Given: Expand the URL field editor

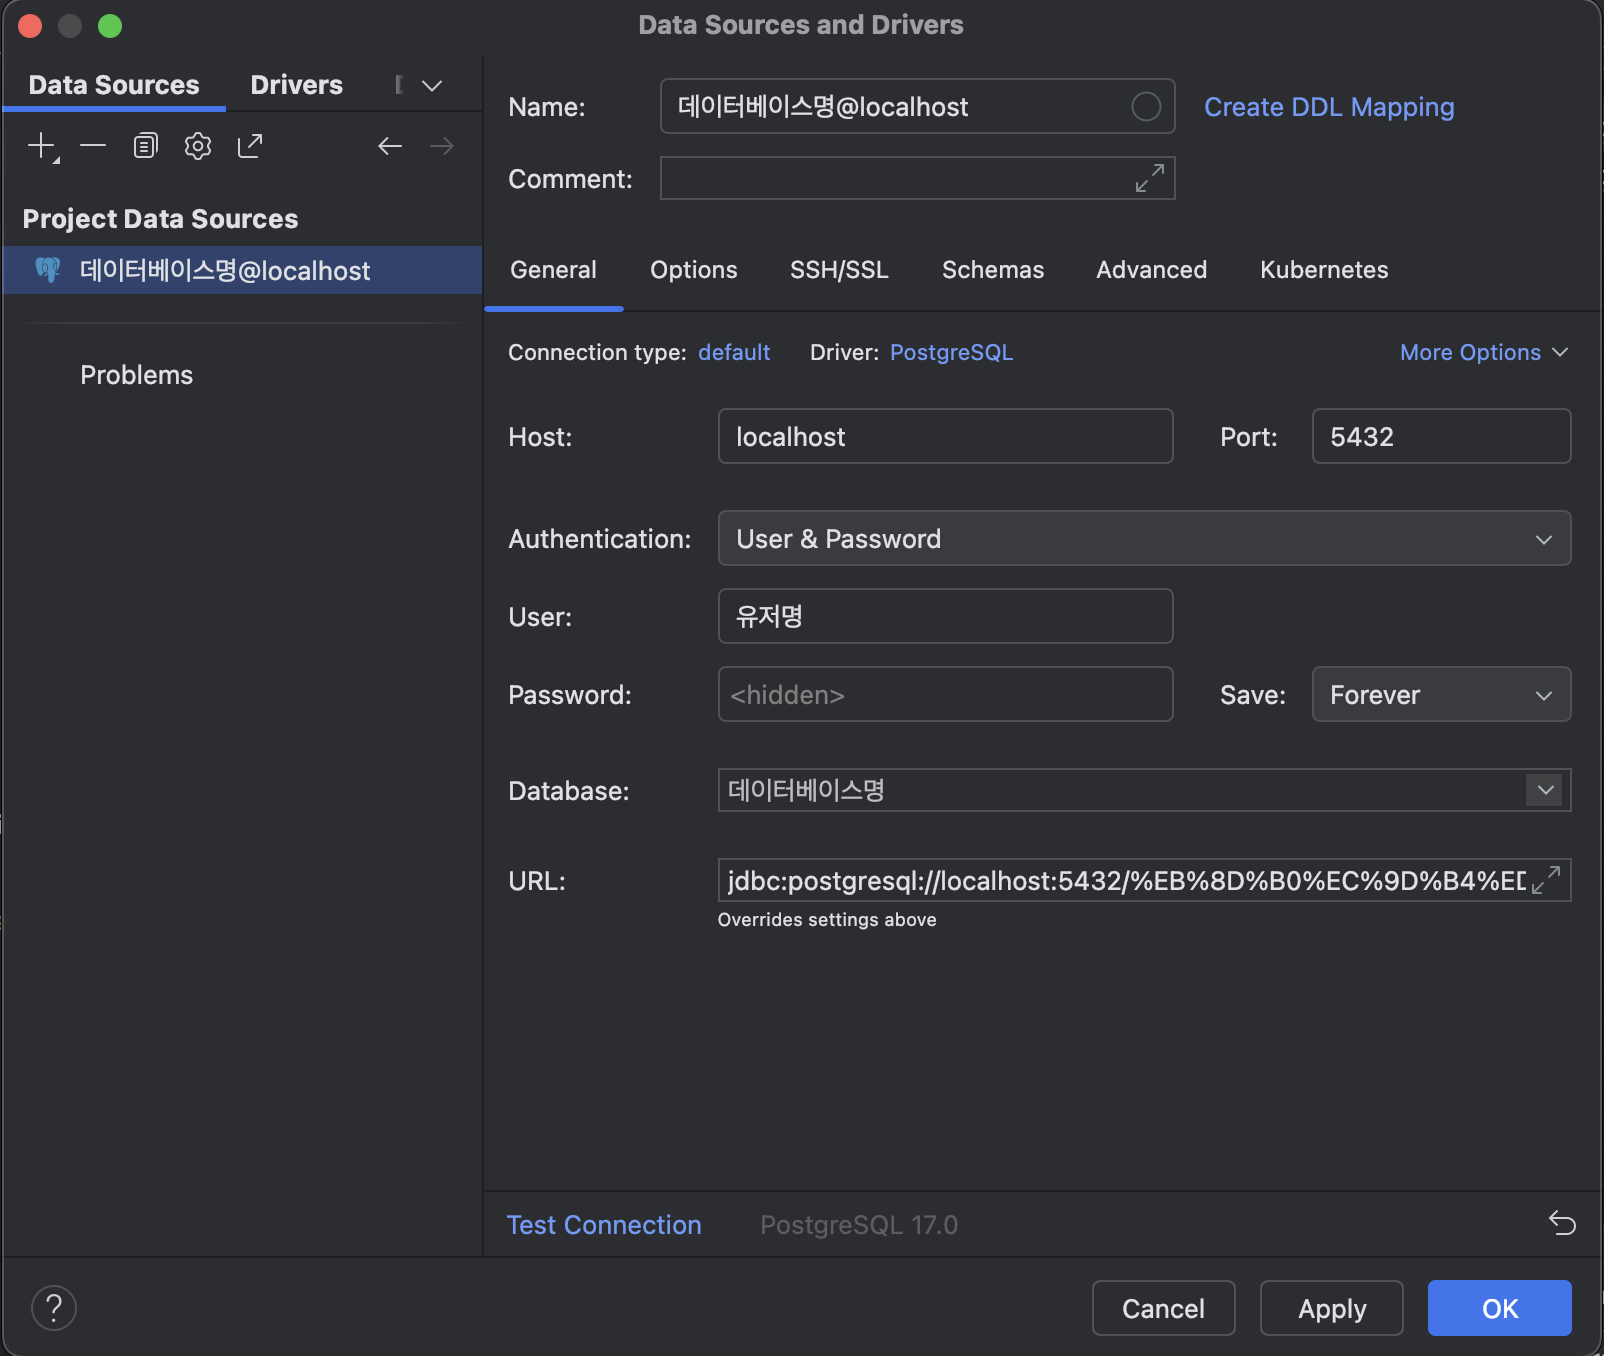Looking at the screenshot, I should (x=1546, y=880).
